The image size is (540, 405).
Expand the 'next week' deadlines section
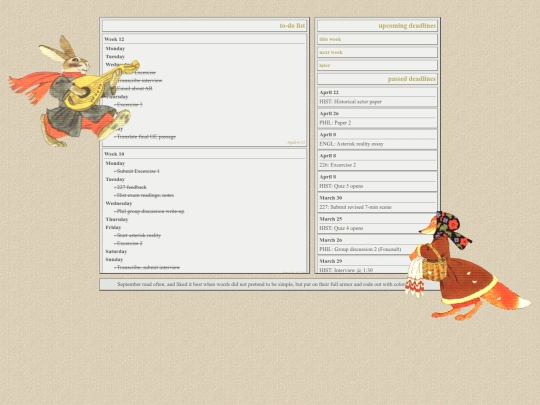[x=377, y=52]
